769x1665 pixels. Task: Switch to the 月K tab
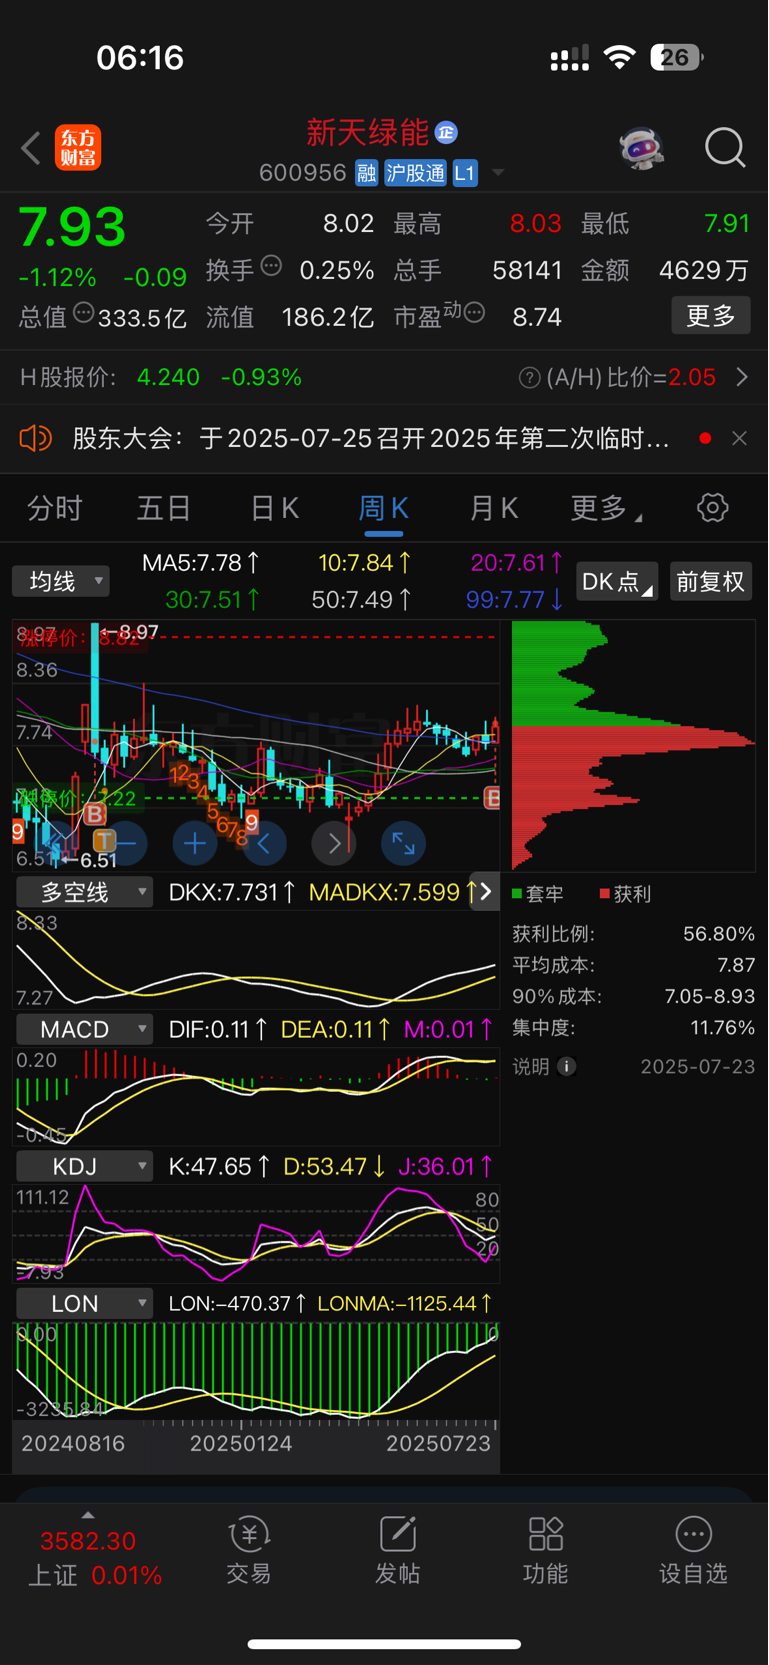[494, 508]
